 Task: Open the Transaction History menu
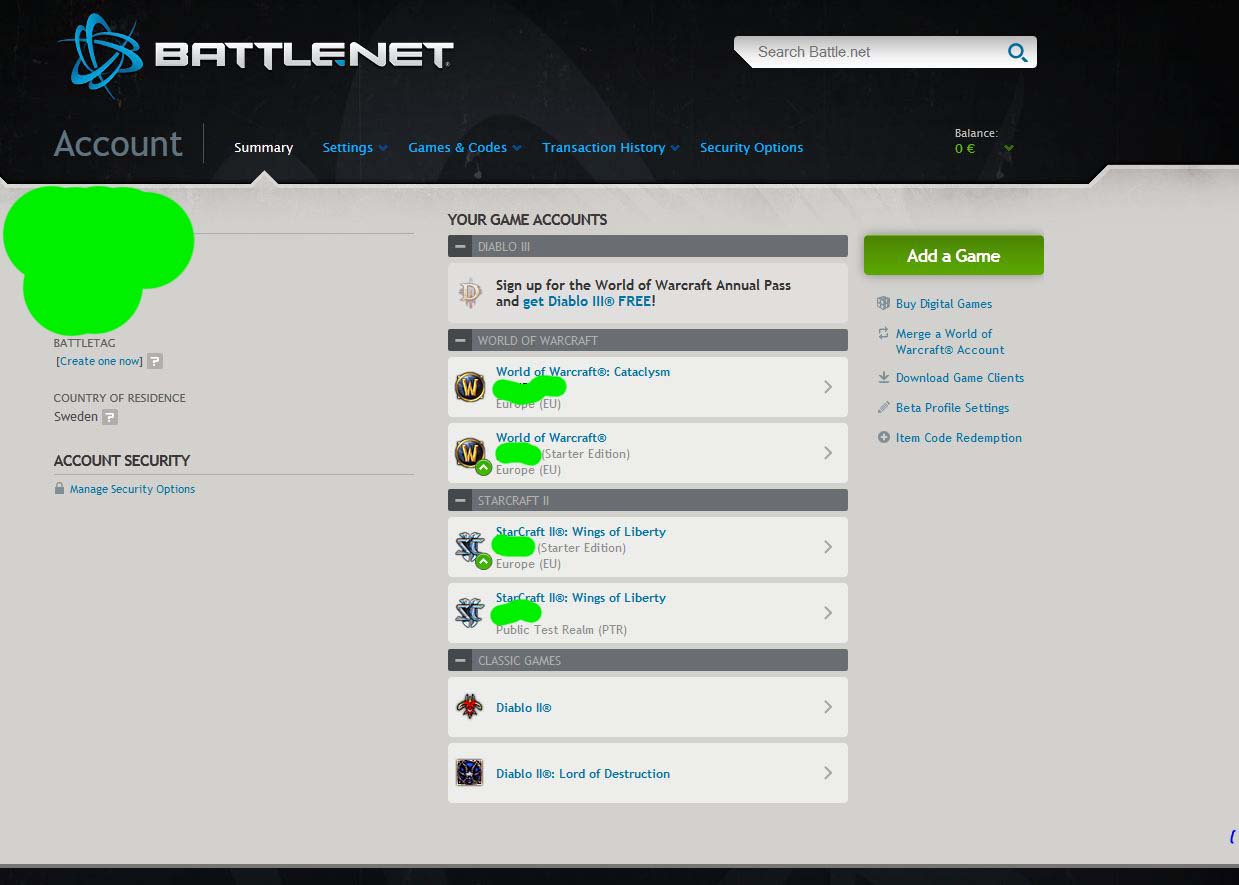point(603,147)
